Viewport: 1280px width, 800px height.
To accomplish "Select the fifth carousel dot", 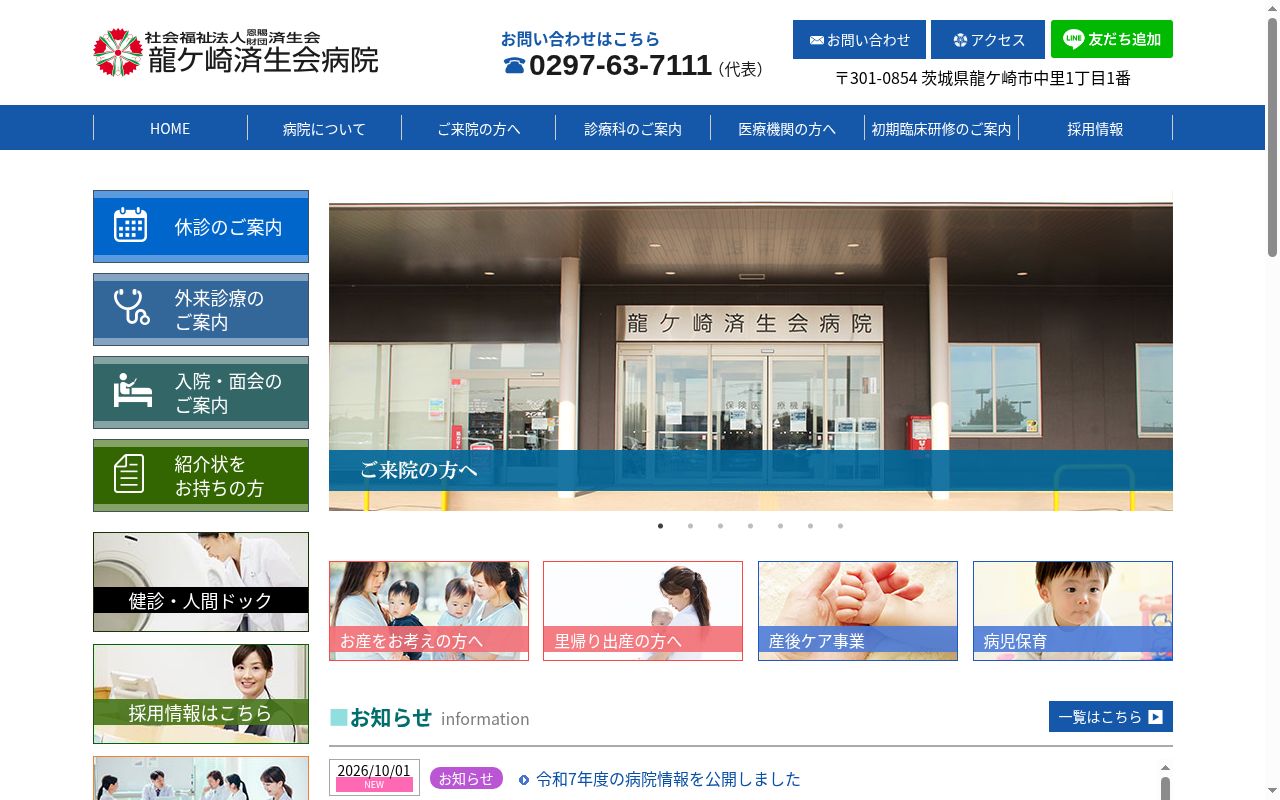I will coord(780,526).
